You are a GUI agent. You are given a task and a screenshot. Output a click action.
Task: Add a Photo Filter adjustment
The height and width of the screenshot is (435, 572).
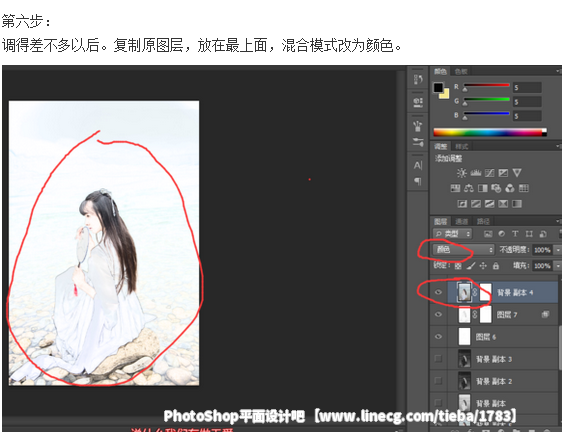496,188
